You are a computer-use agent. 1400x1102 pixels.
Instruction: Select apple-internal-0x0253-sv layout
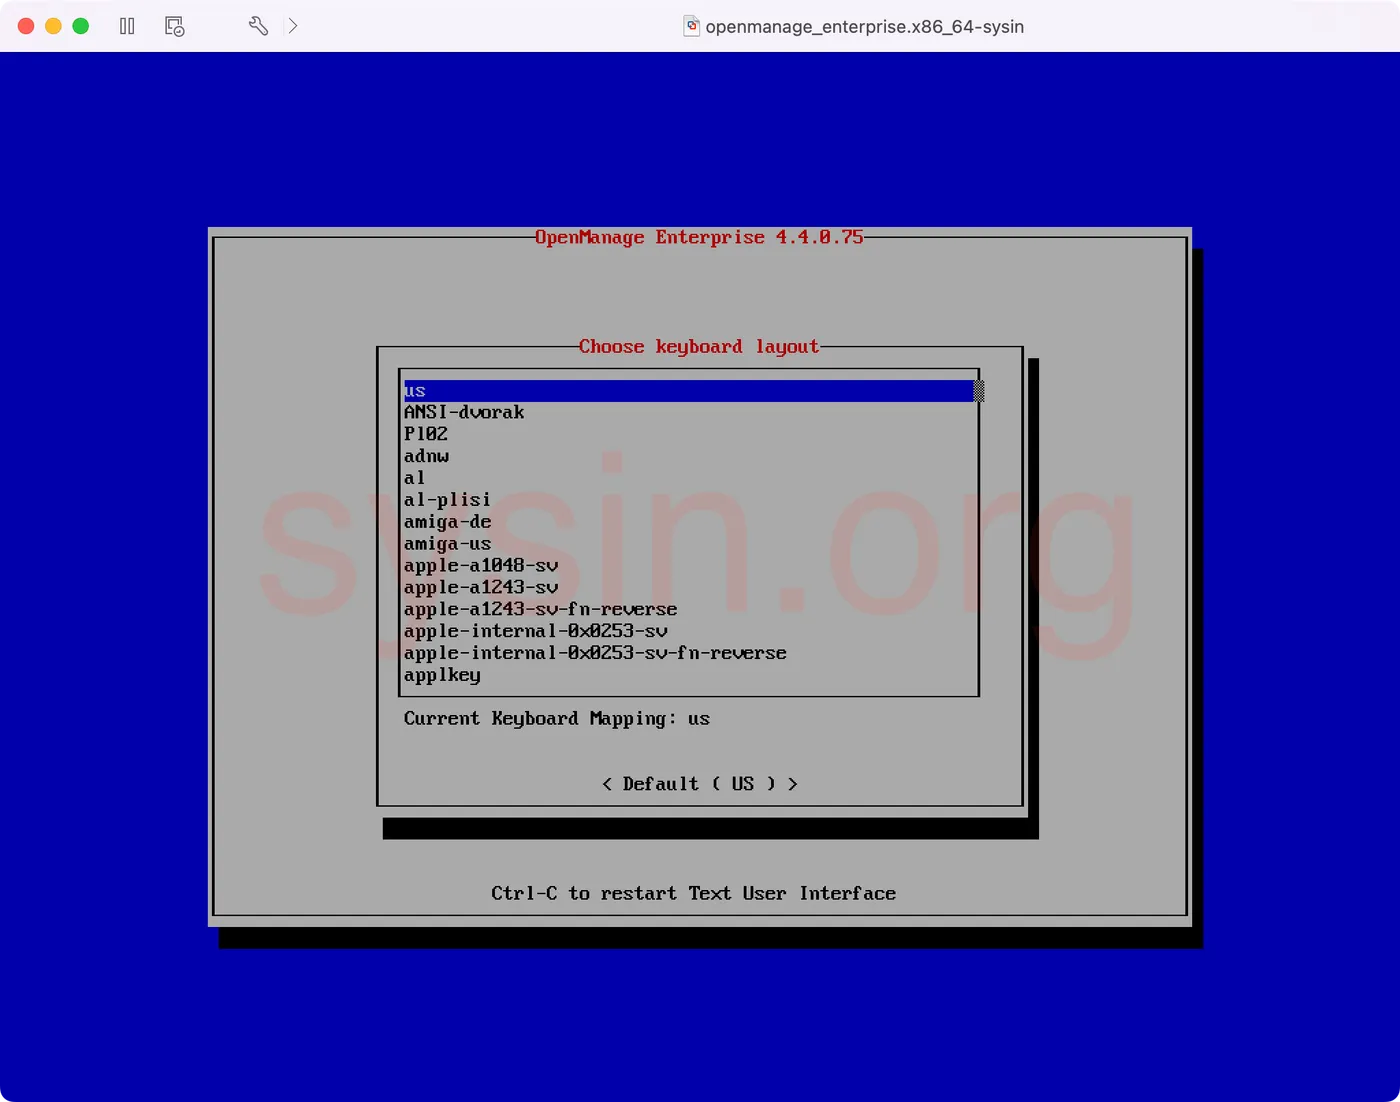tap(688, 632)
